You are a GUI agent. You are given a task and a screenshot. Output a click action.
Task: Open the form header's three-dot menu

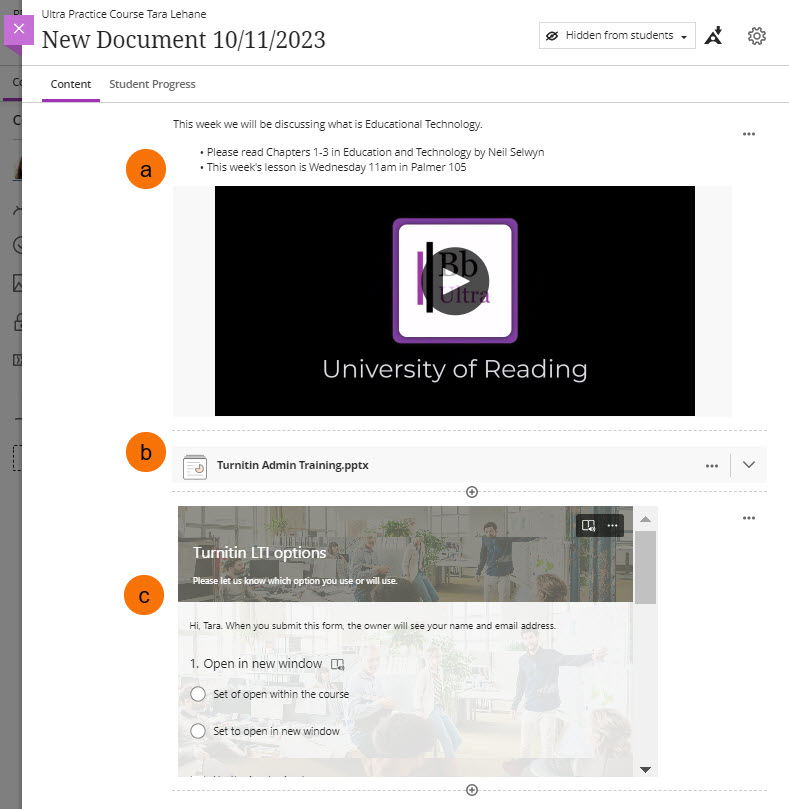coord(613,525)
